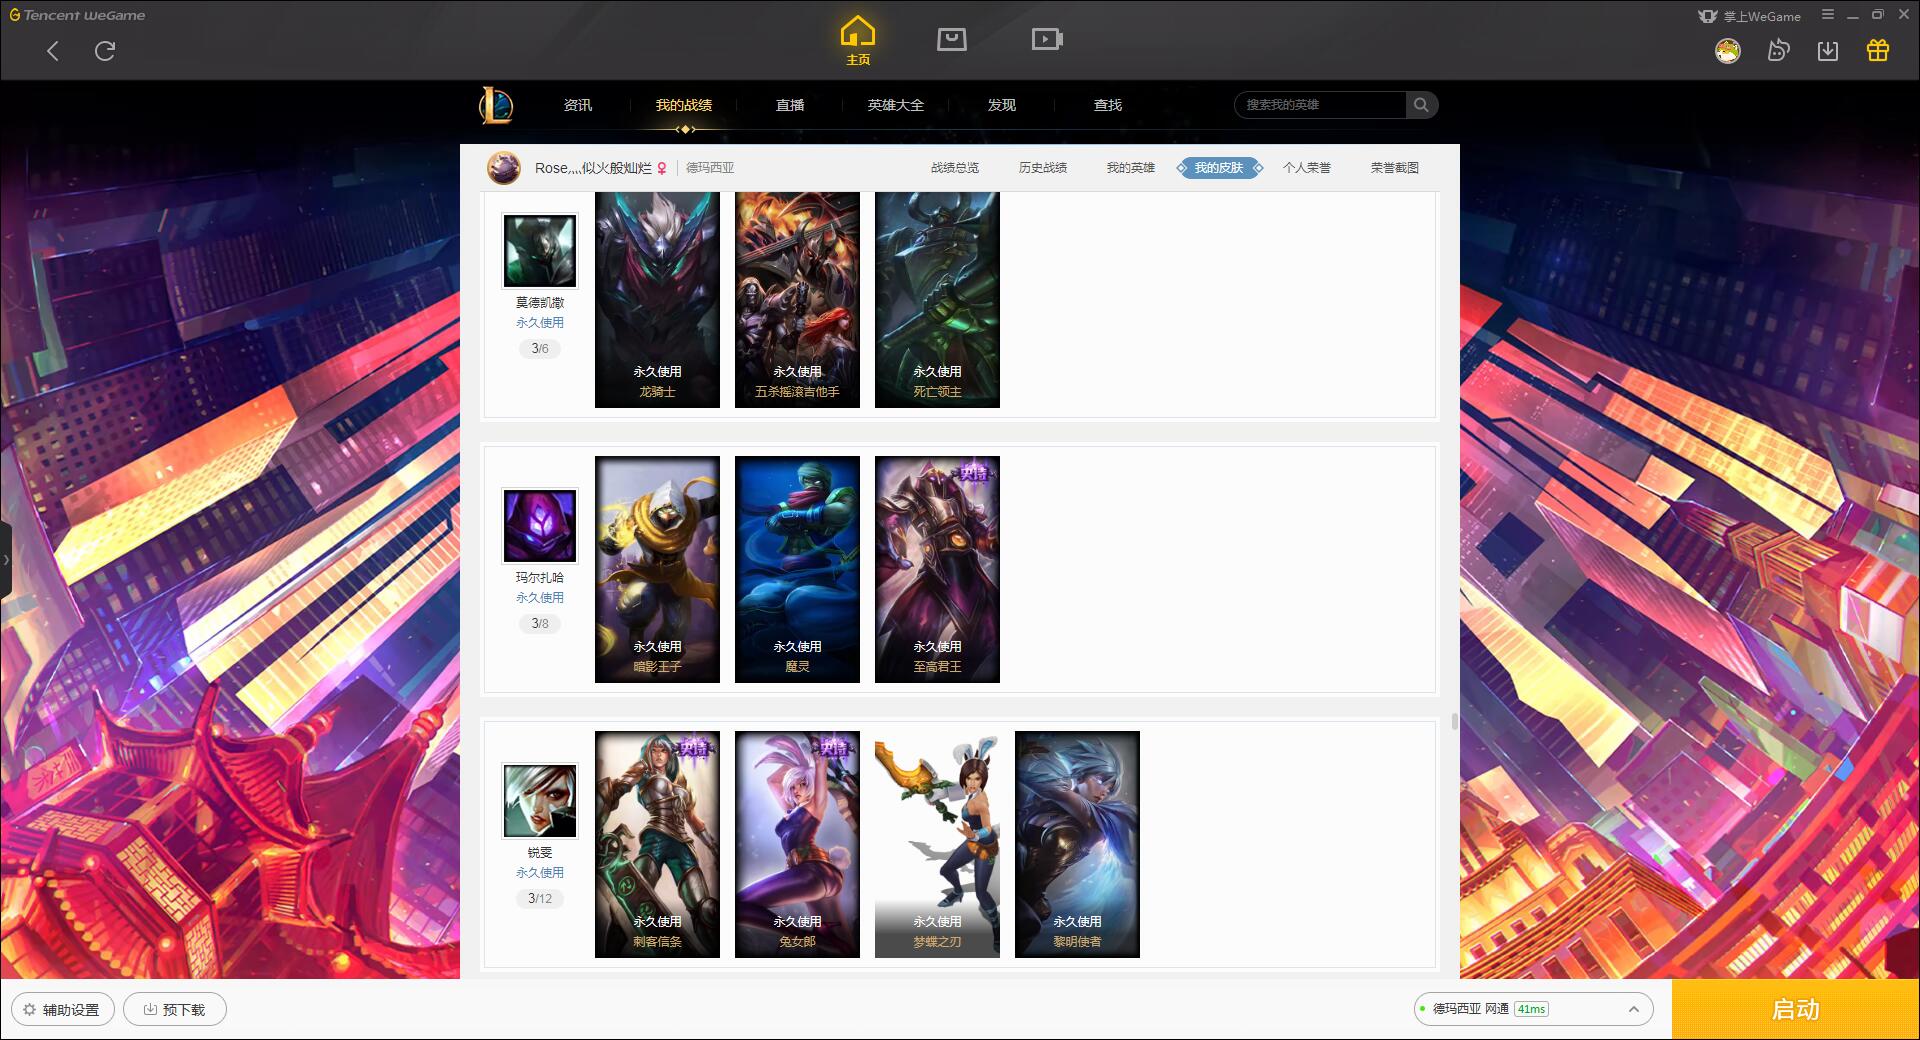The height and width of the screenshot is (1040, 1920).
Task: Switch to 我的英雄 sub-tab
Action: (x=1131, y=168)
